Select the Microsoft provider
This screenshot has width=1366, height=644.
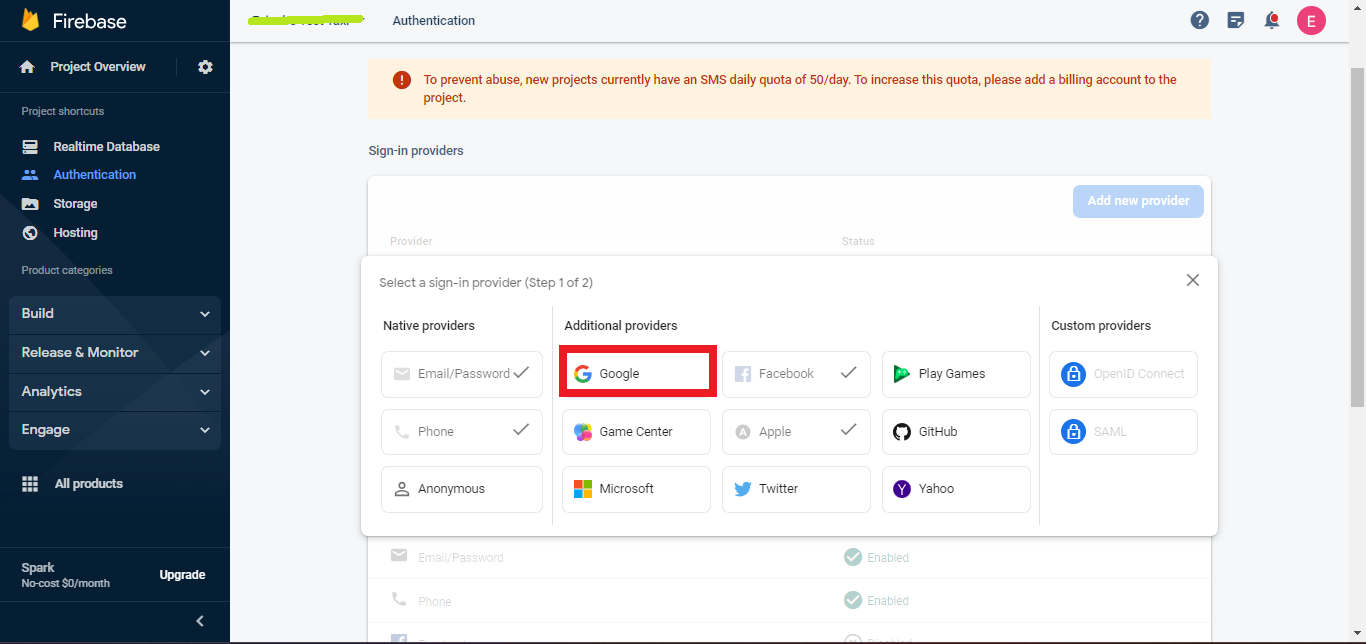coord(636,489)
